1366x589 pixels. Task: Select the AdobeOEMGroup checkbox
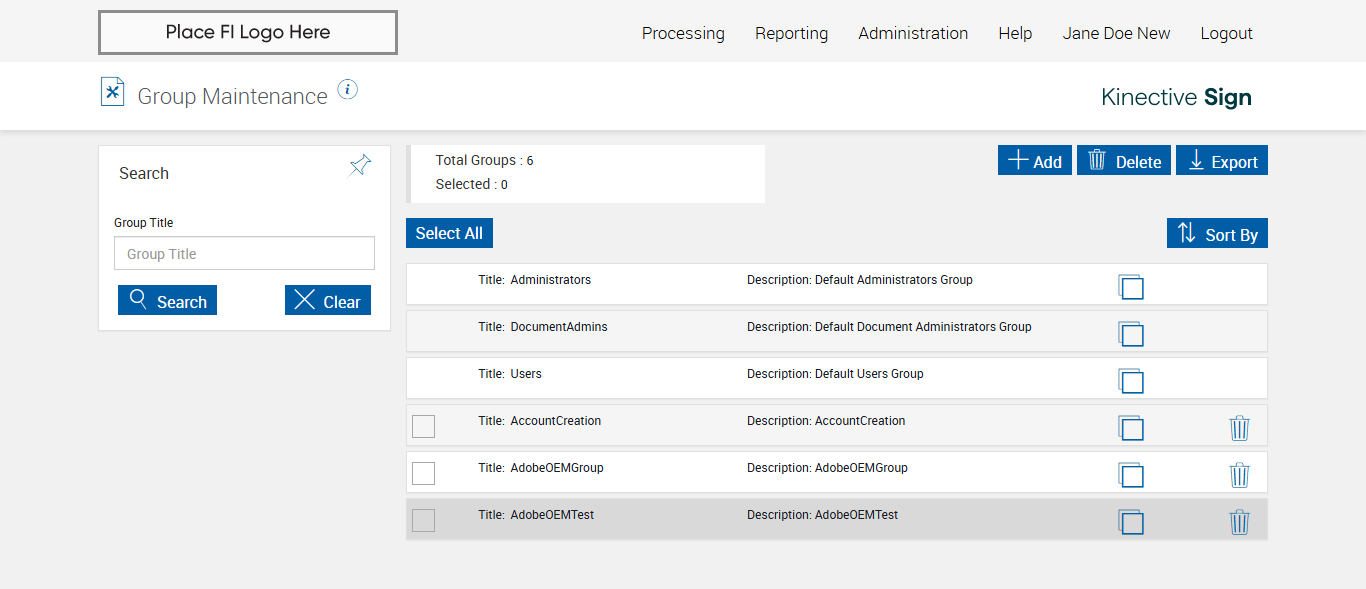tap(424, 473)
